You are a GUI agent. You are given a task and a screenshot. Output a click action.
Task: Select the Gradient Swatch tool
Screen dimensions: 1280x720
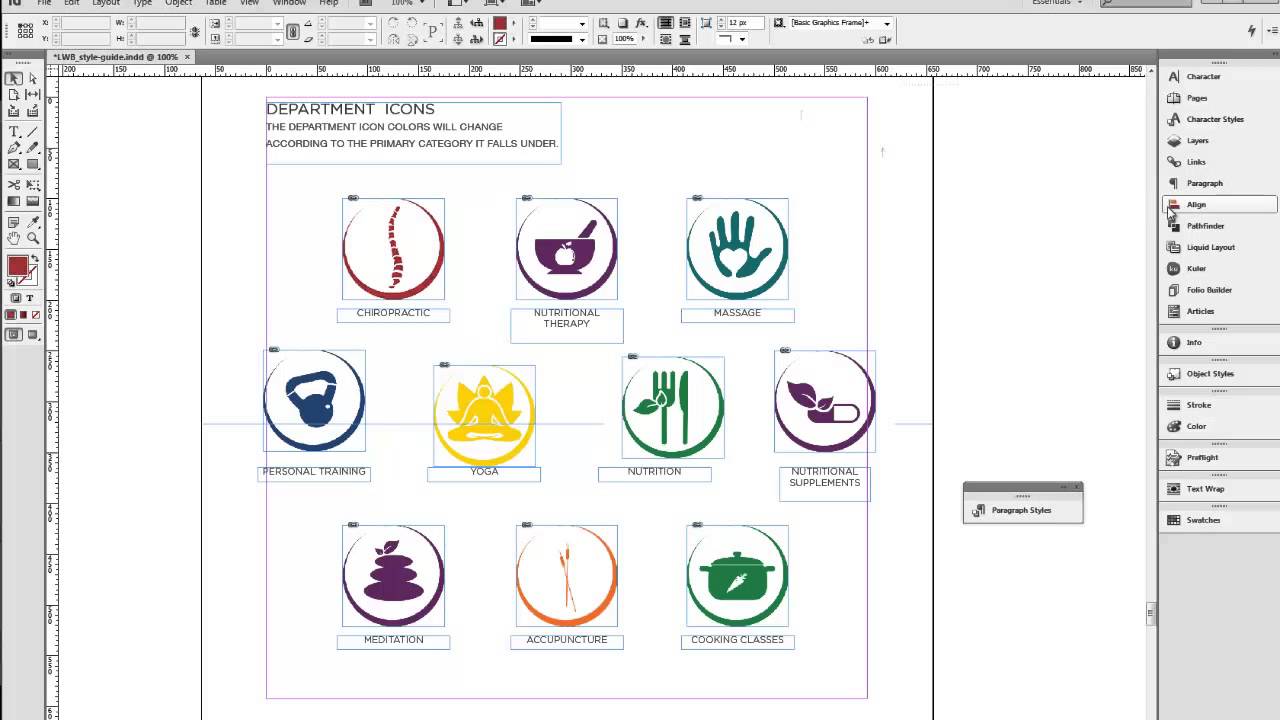[x=14, y=201]
